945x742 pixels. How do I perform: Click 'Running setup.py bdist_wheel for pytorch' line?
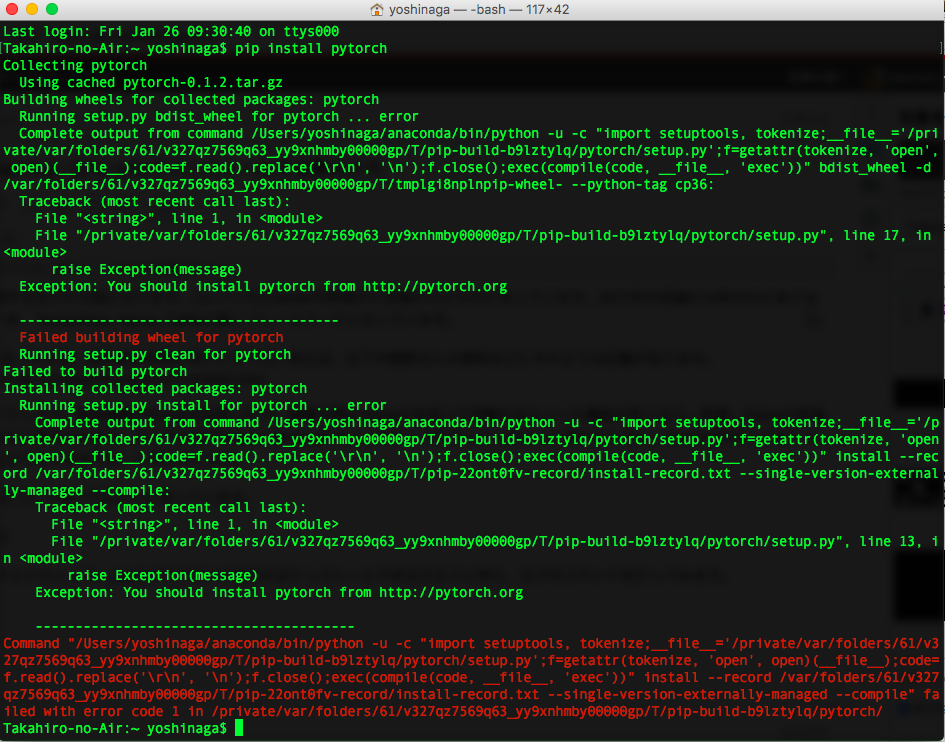point(219,116)
